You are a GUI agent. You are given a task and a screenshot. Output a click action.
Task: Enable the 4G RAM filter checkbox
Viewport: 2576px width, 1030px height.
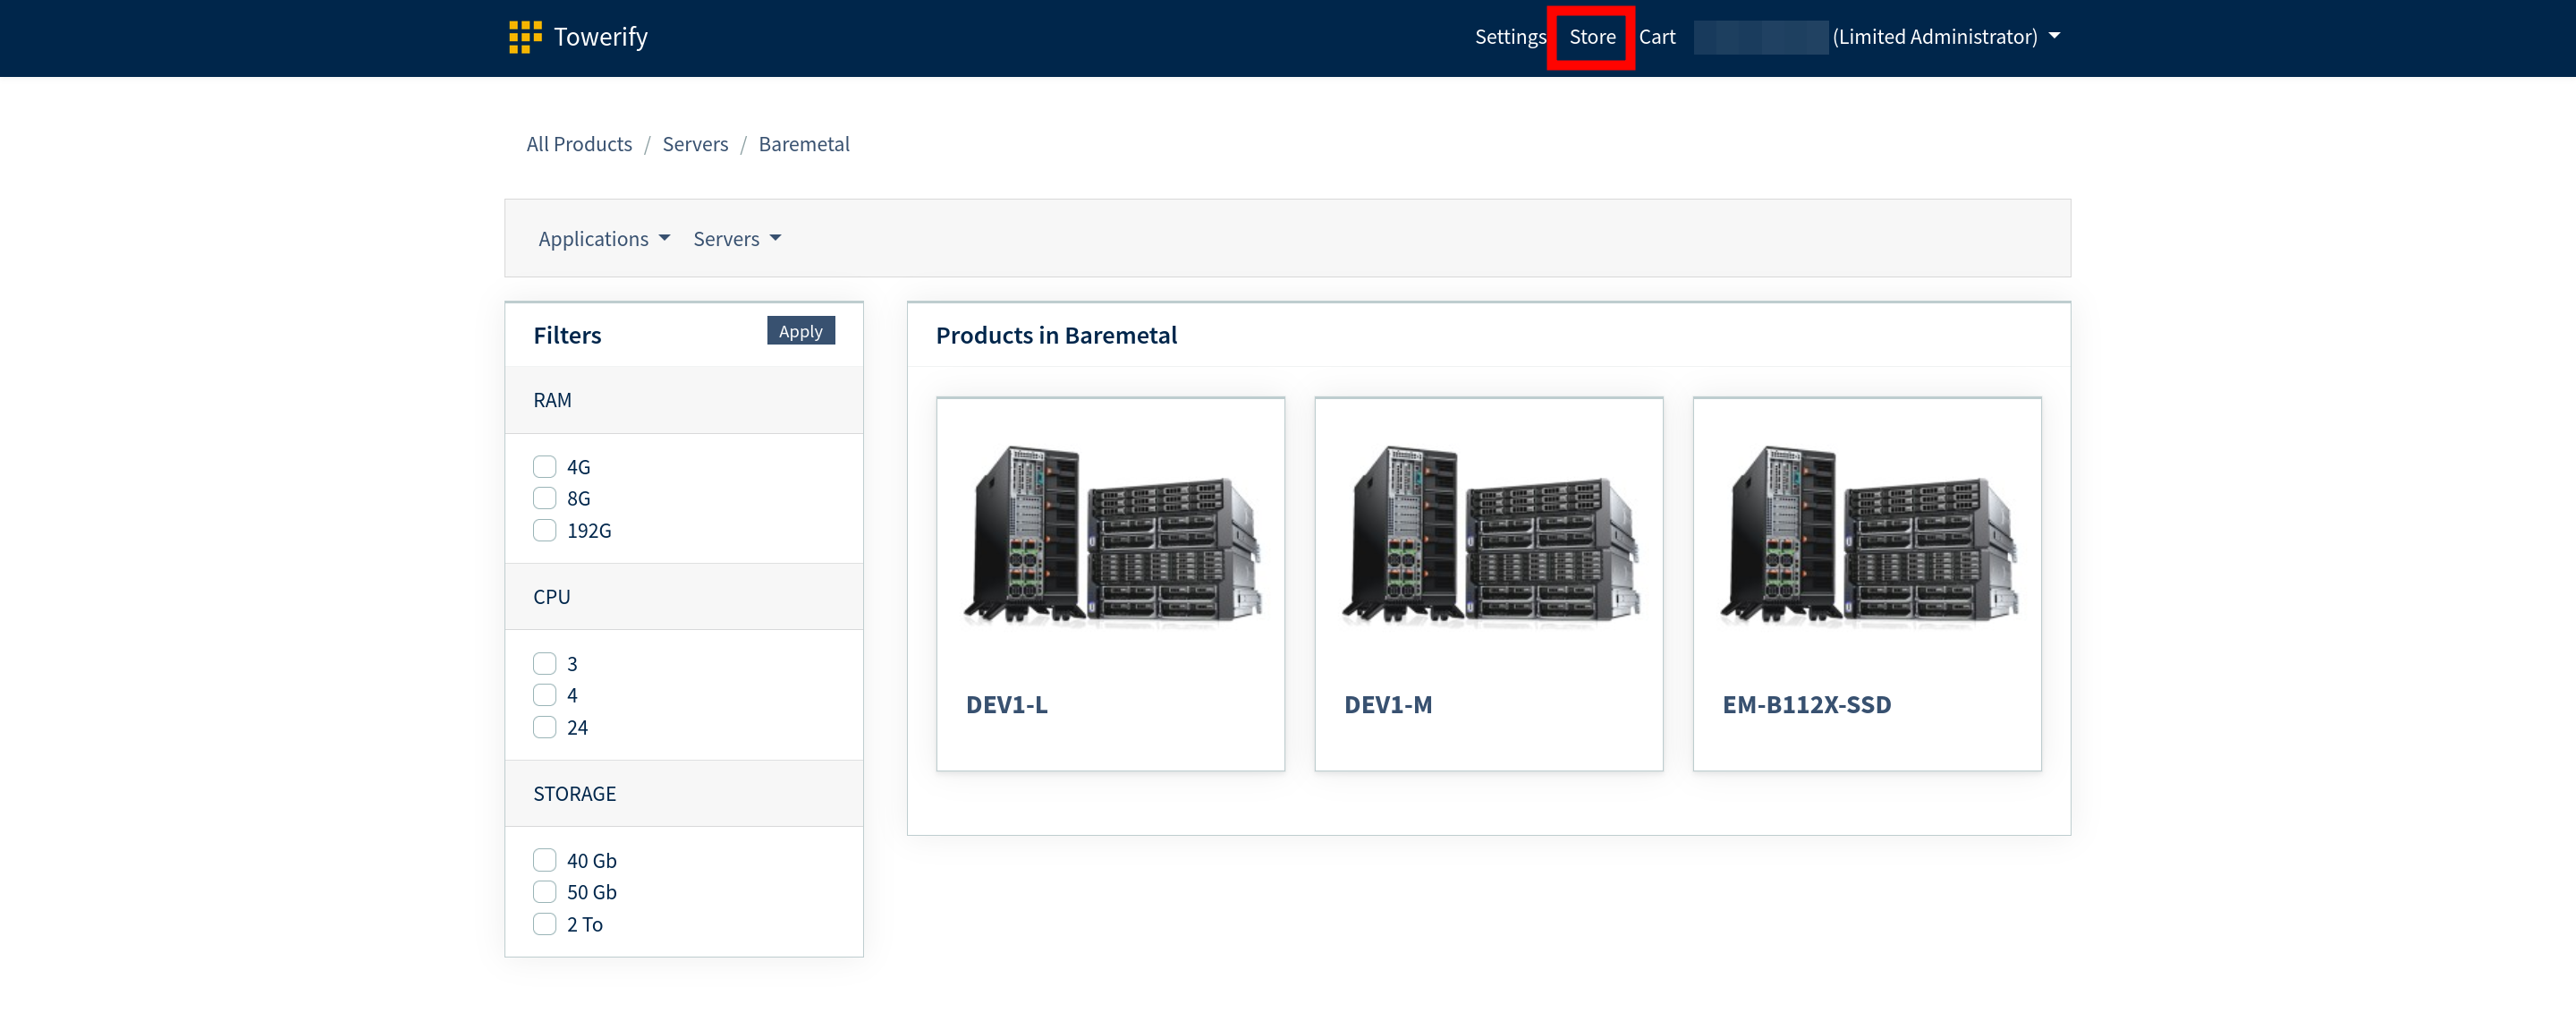pos(544,467)
